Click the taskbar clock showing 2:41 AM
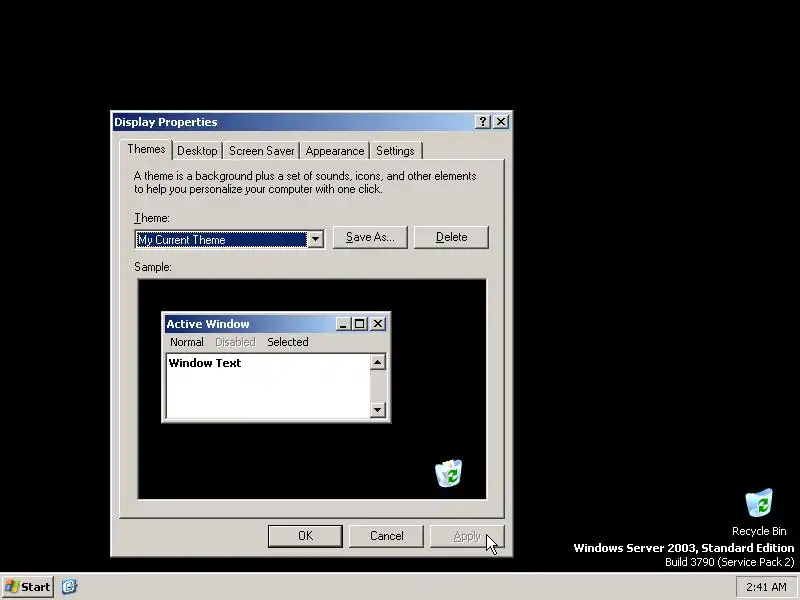This screenshot has width=800, height=600. (766, 587)
